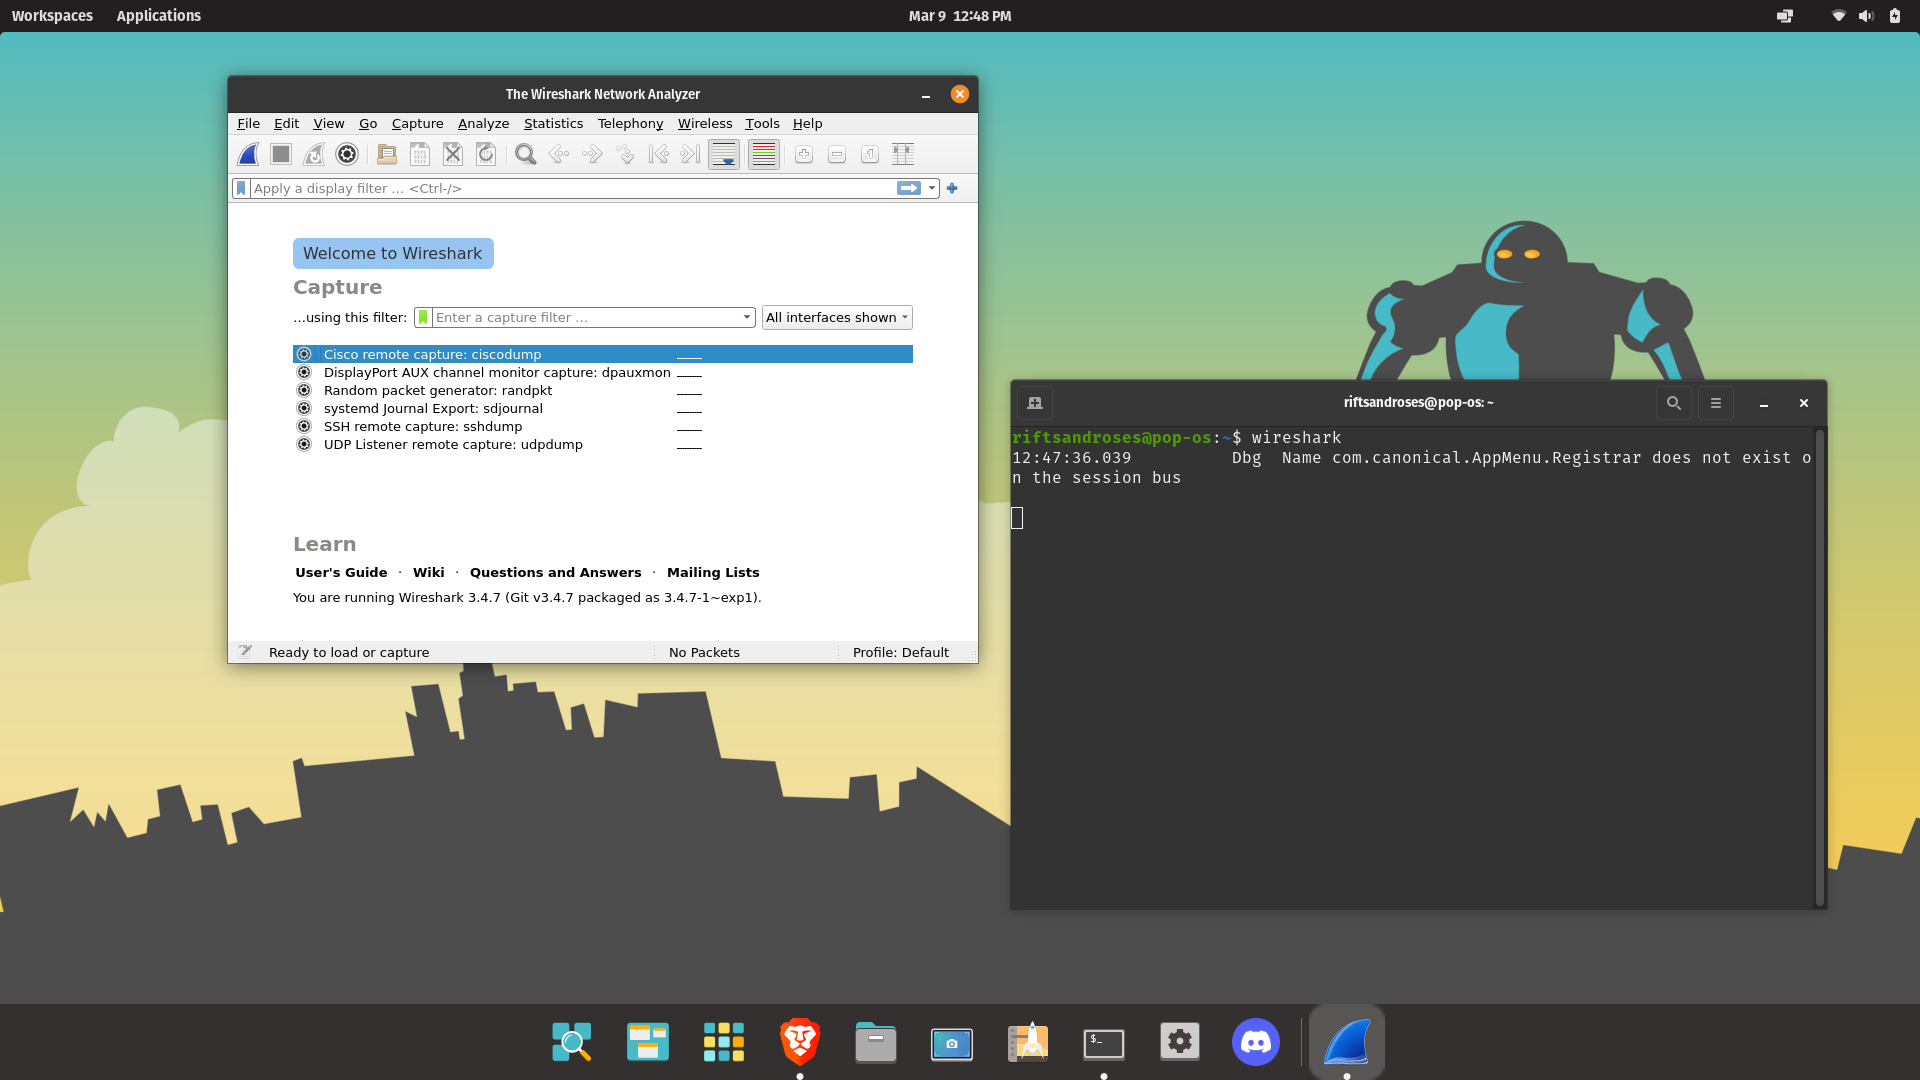1920x1080 pixels.
Task: Find a packet magnifier icon
Action: click(x=526, y=154)
